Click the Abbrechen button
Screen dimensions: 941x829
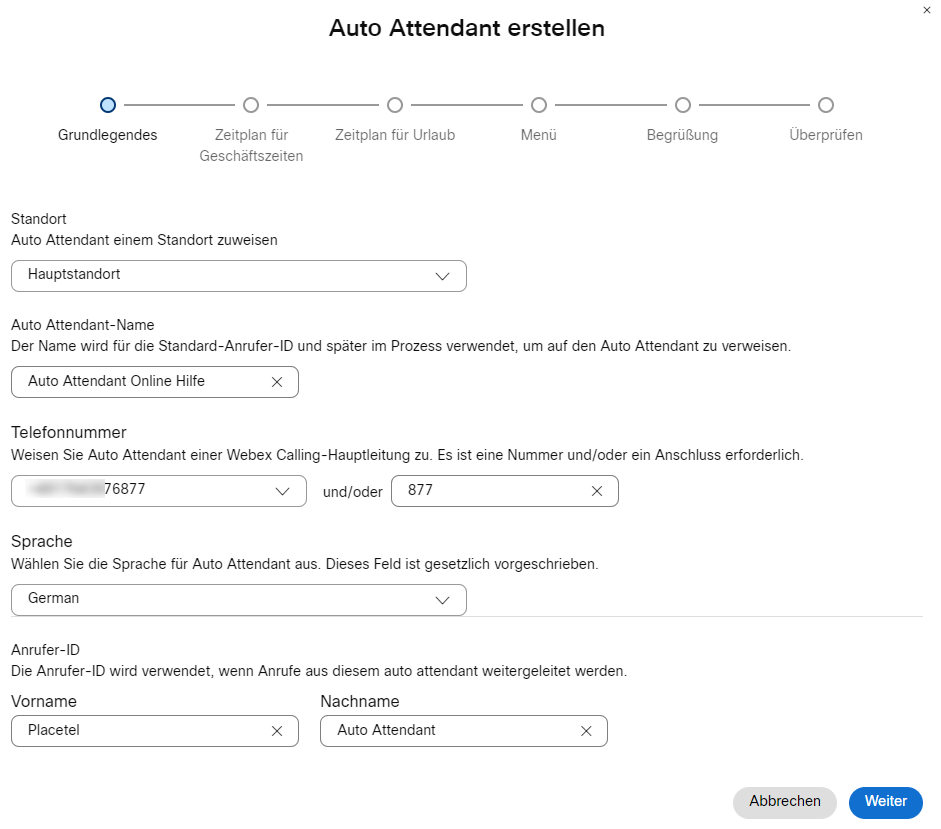click(x=785, y=802)
